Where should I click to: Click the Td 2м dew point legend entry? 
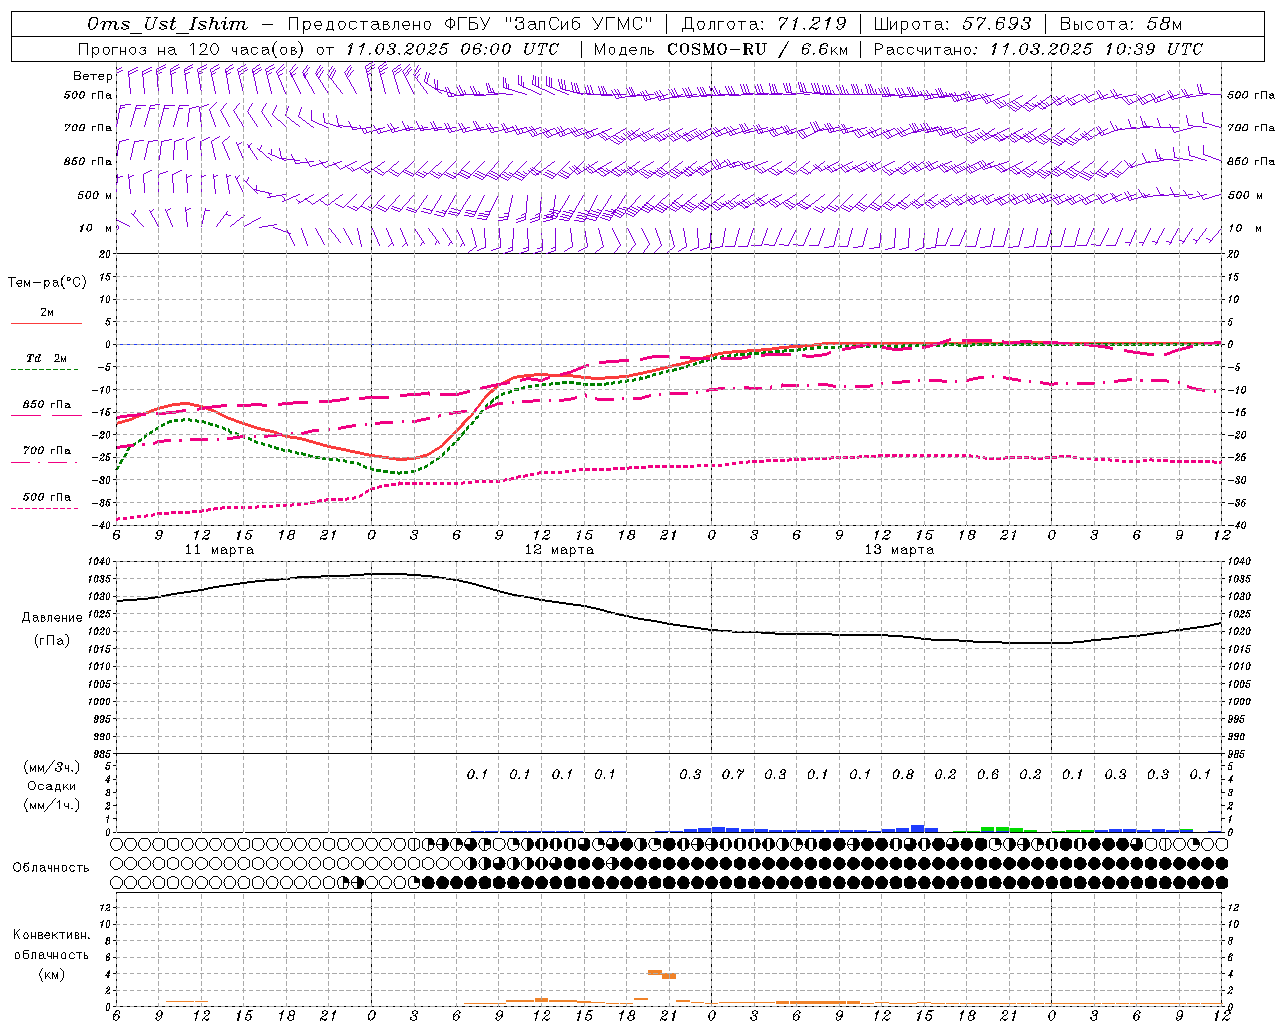[x=46, y=358]
